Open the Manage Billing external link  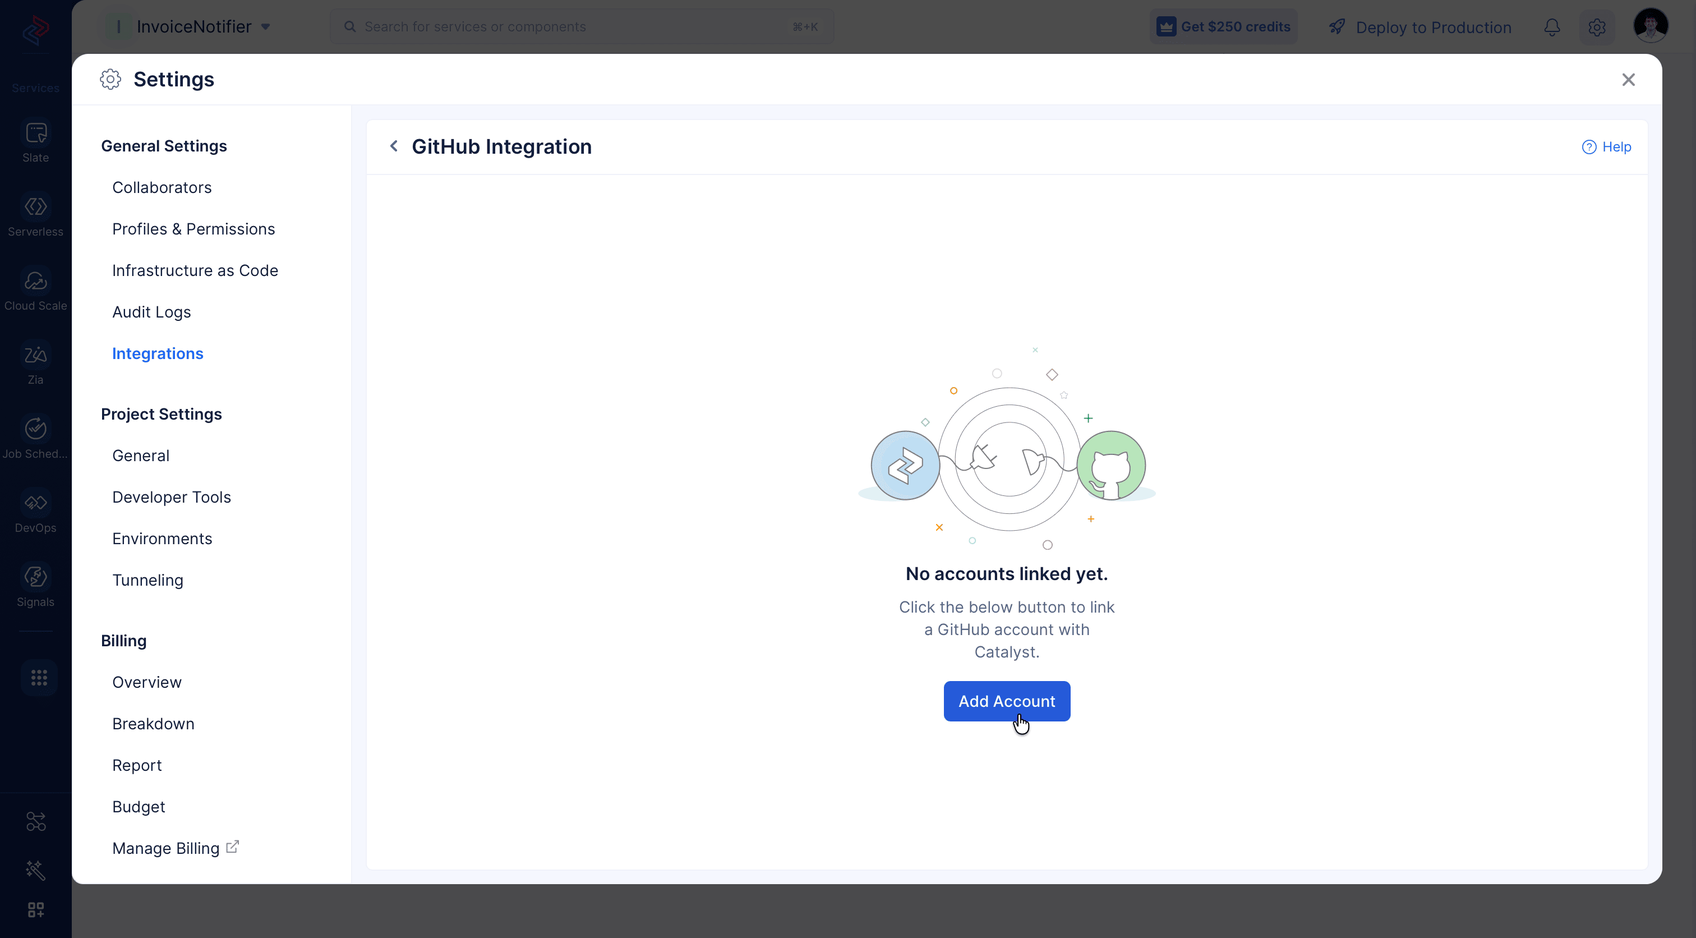[175, 848]
